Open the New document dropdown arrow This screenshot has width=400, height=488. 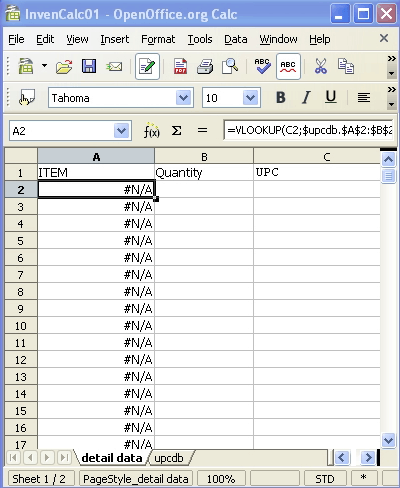coord(44,65)
